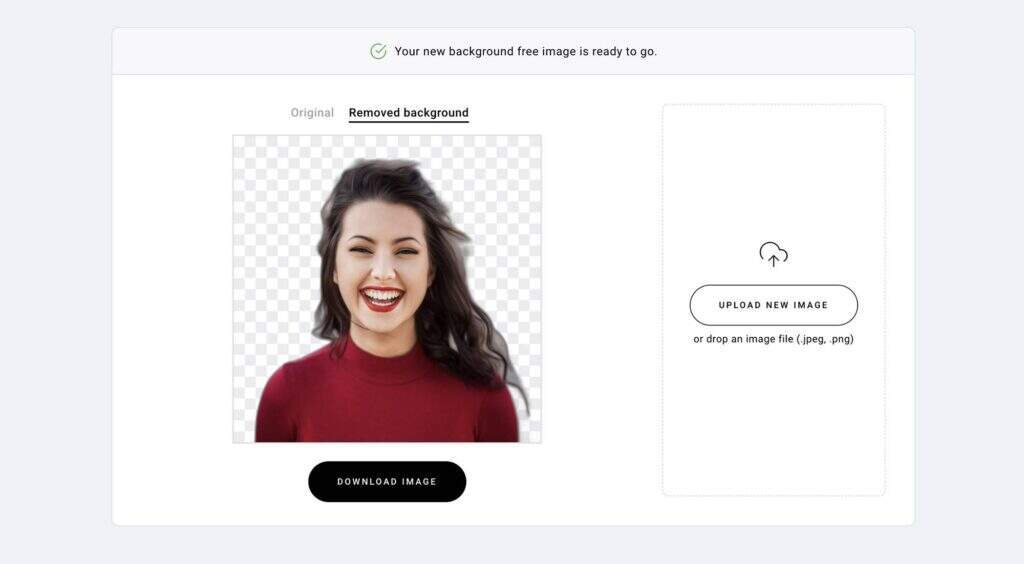Click the background-removed portrait preview
1024x564 pixels.
pyautogui.click(x=387, y=289)
